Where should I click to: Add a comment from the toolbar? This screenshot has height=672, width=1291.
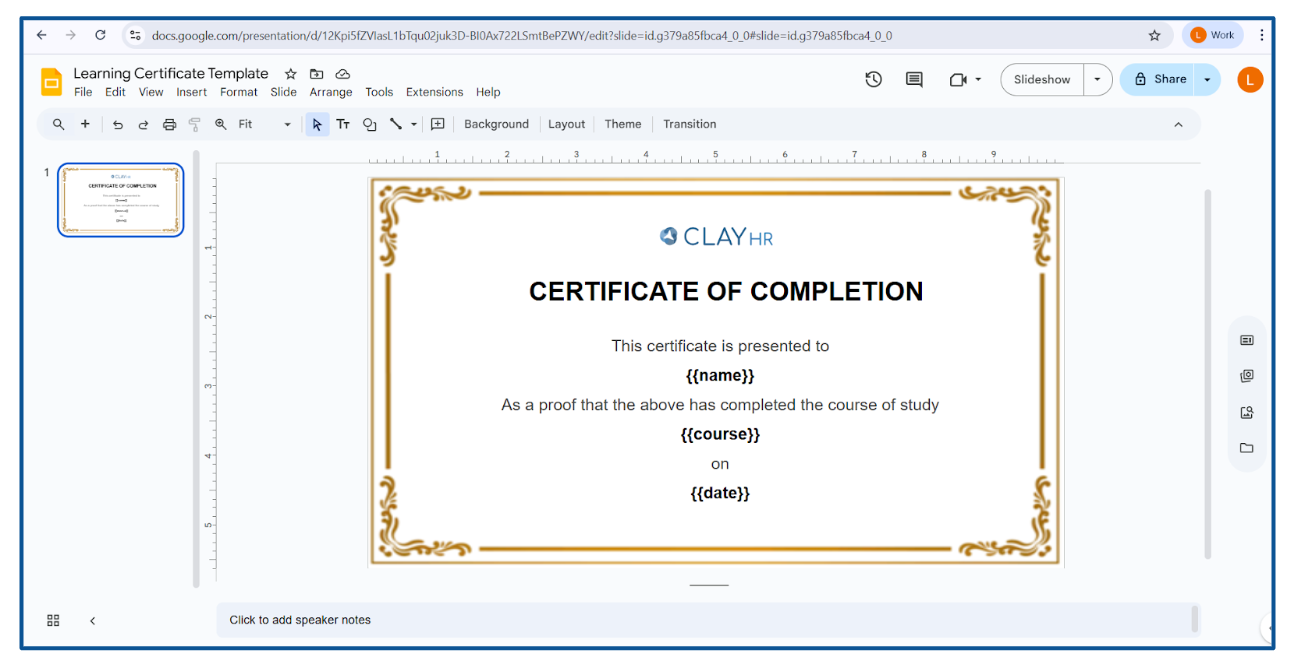click(x=437, y=124)
